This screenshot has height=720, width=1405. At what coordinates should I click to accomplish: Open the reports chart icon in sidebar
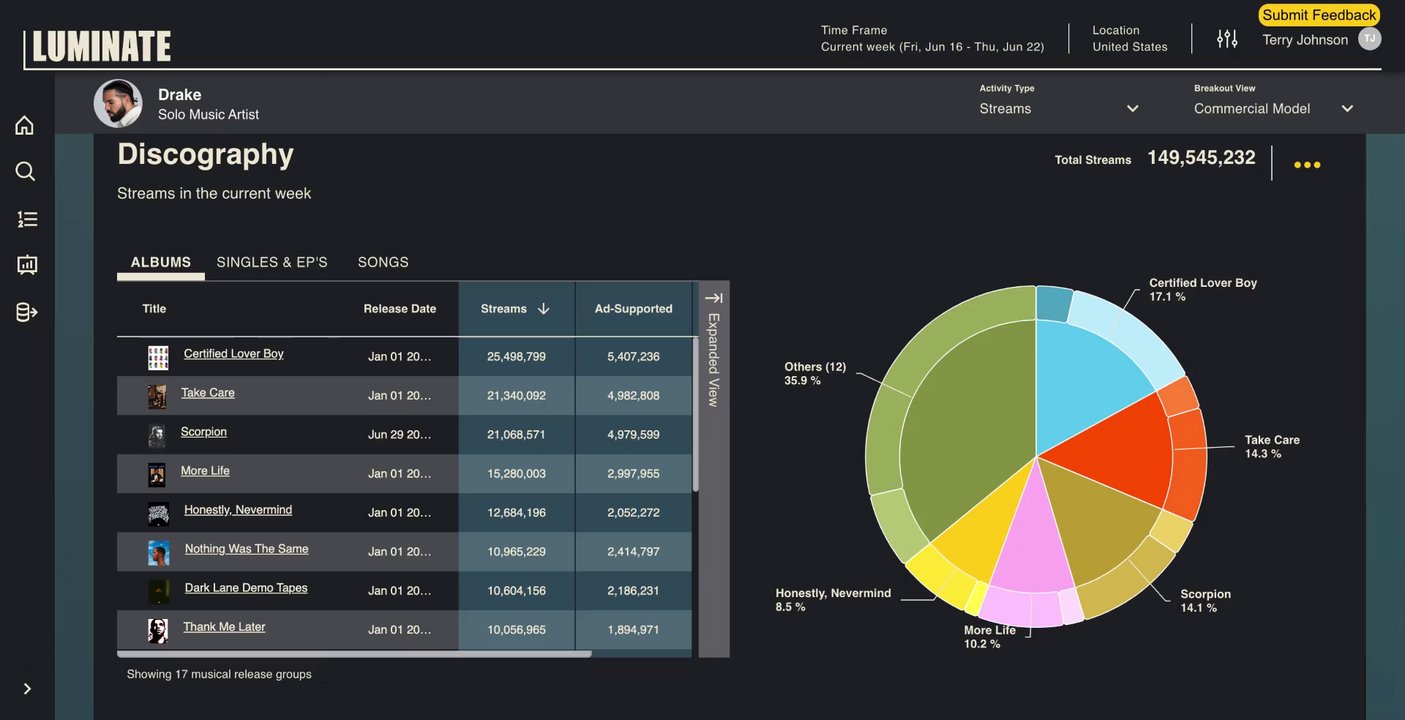(27, 265)
